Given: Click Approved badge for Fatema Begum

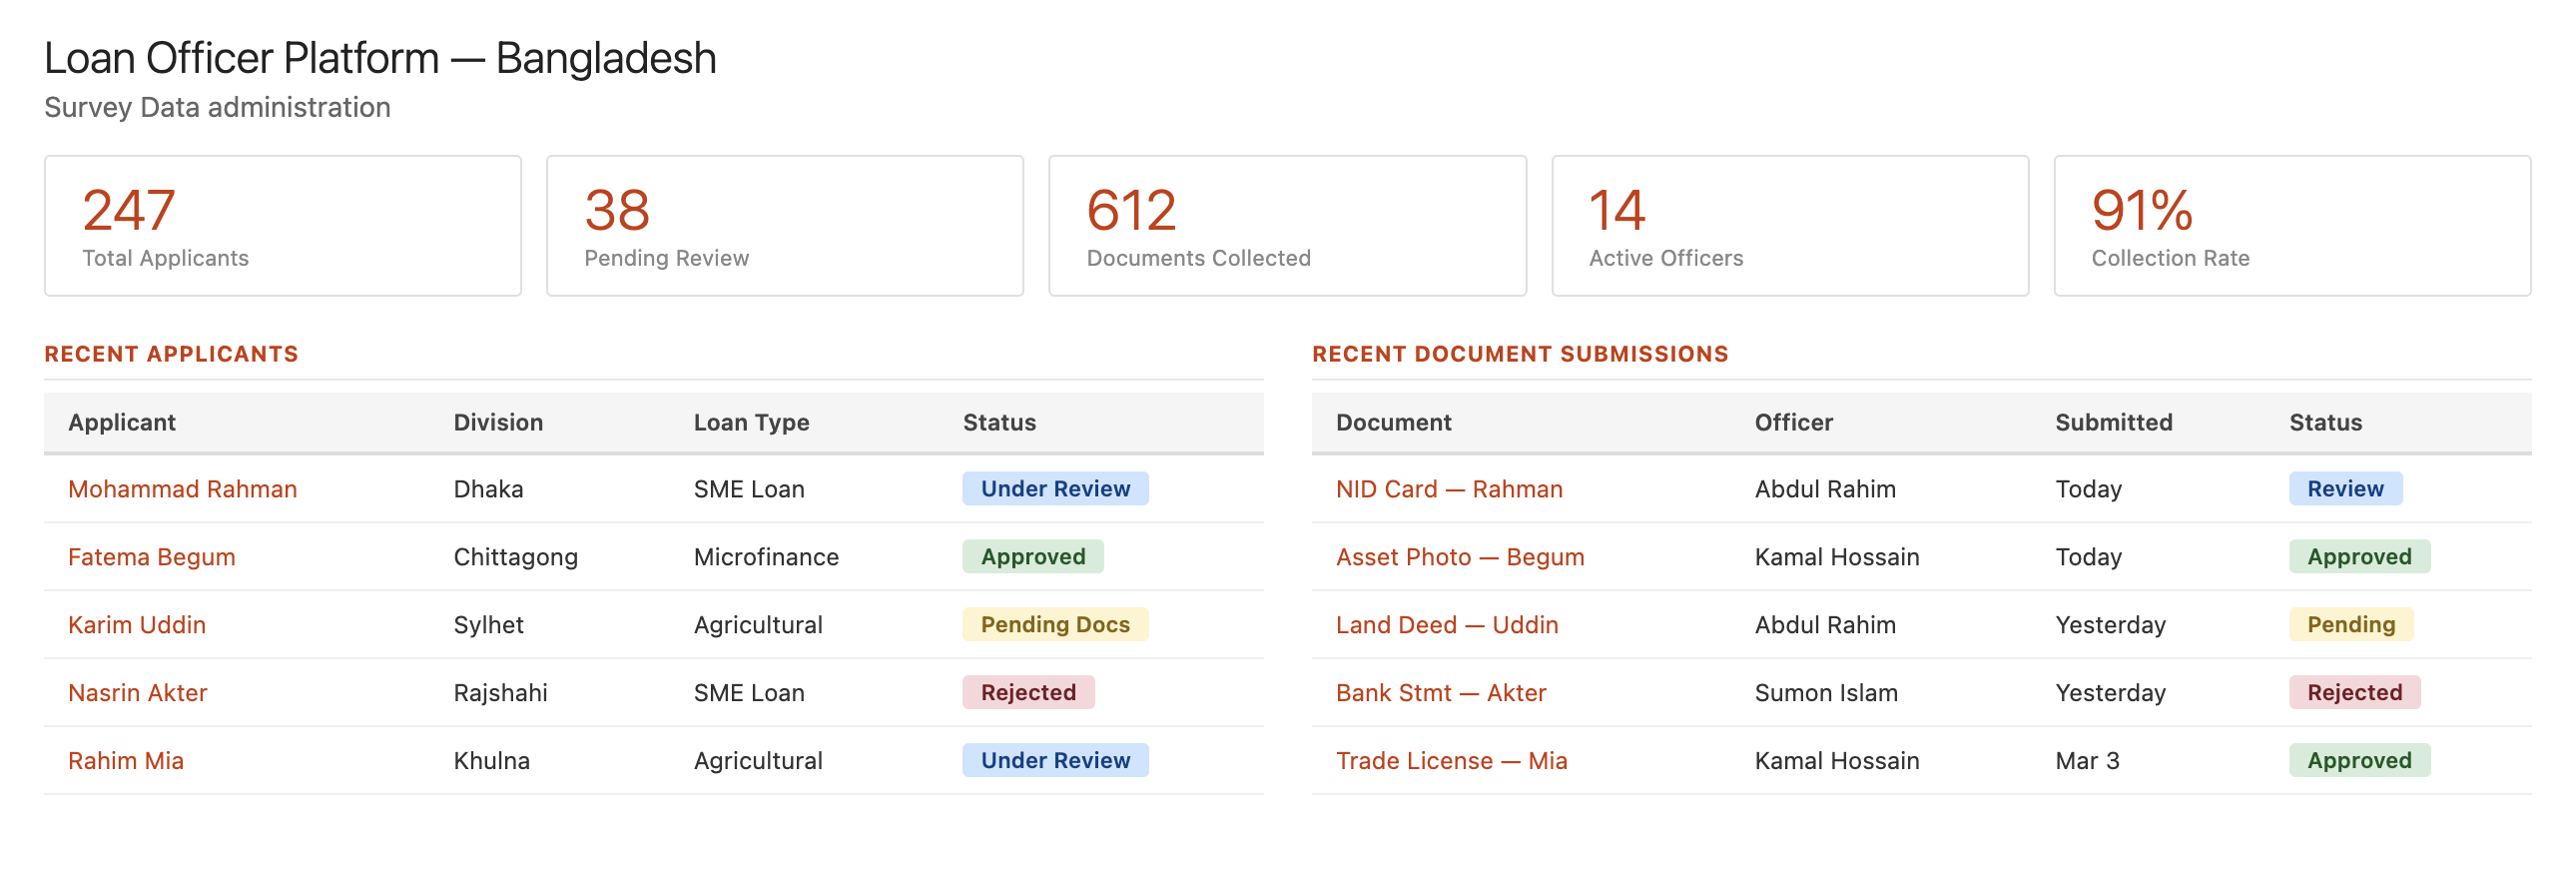Looking at the screenshot, I should coord(1033,557).
